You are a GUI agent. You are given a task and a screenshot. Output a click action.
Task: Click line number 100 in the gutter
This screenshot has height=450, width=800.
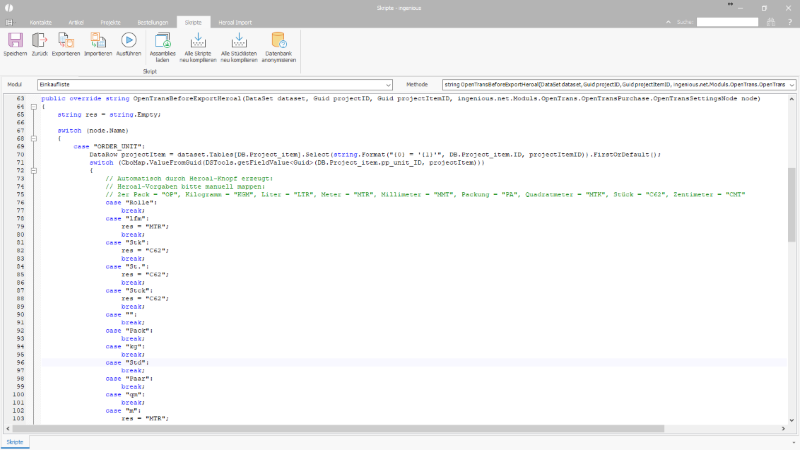pos(18,394)
